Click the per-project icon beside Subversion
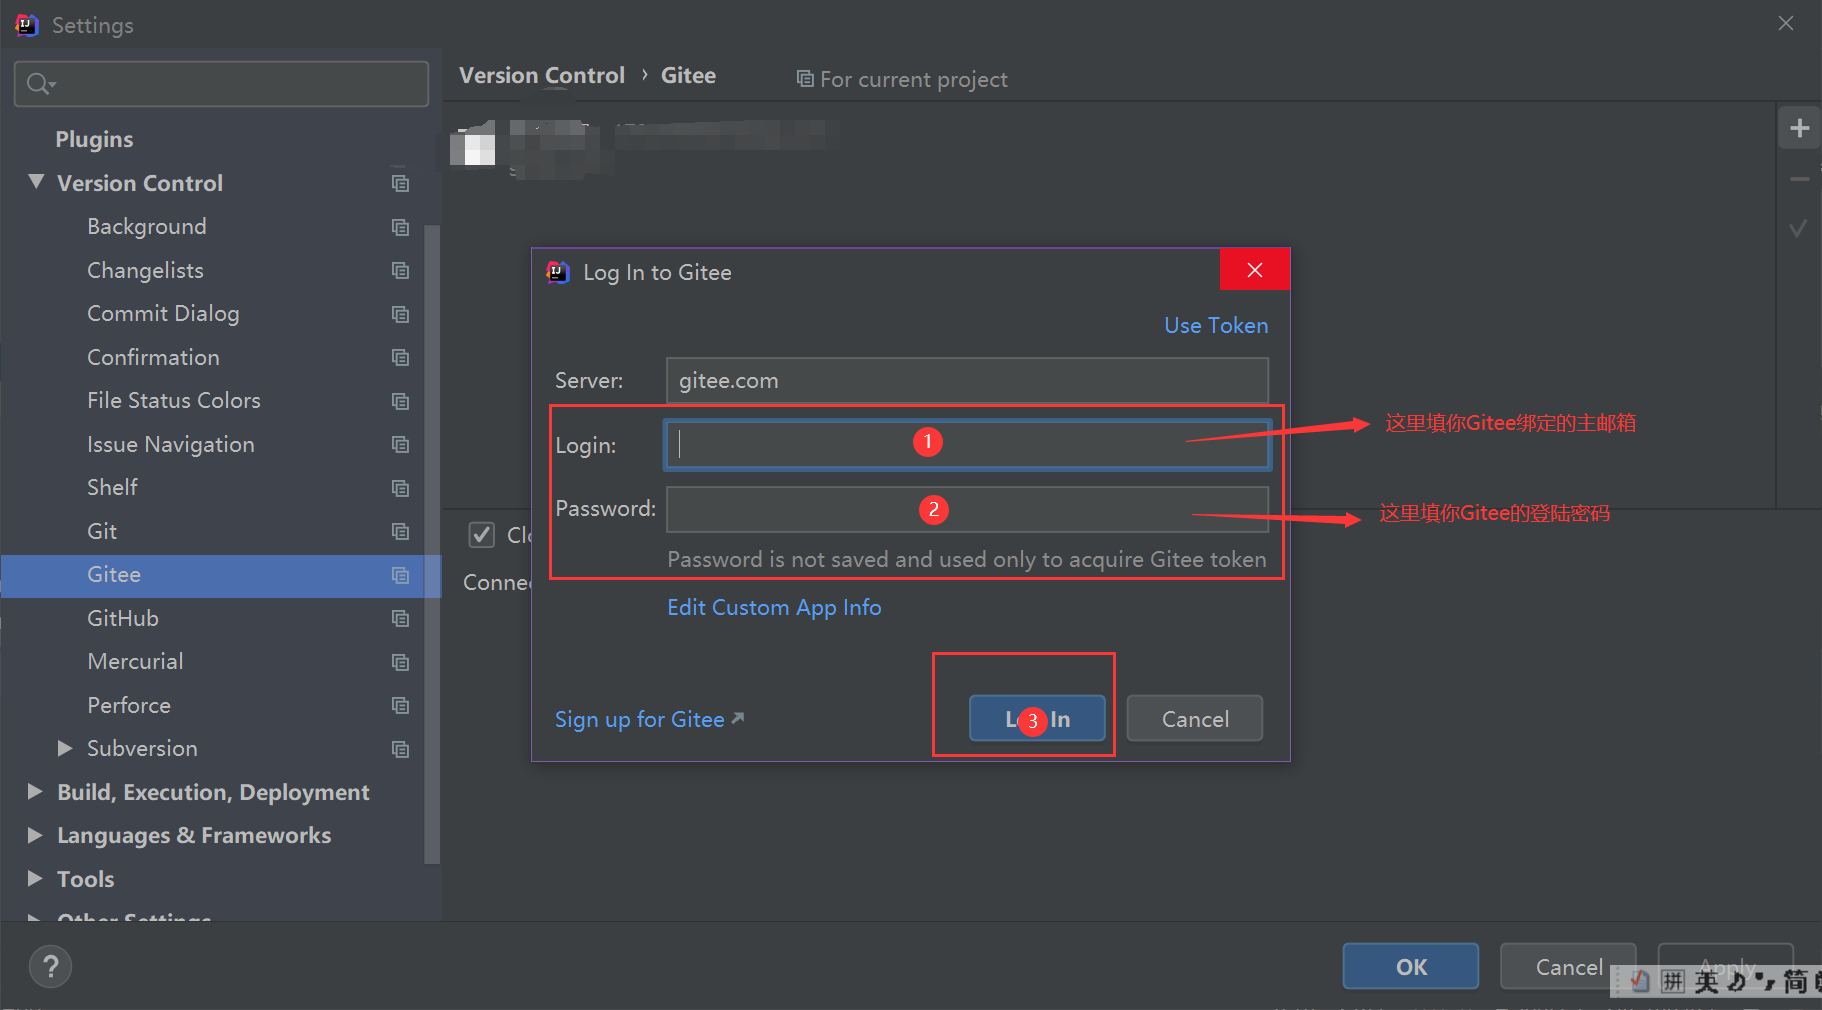The width and height of the screenshot is (1822, 1010). pos(400,749)
